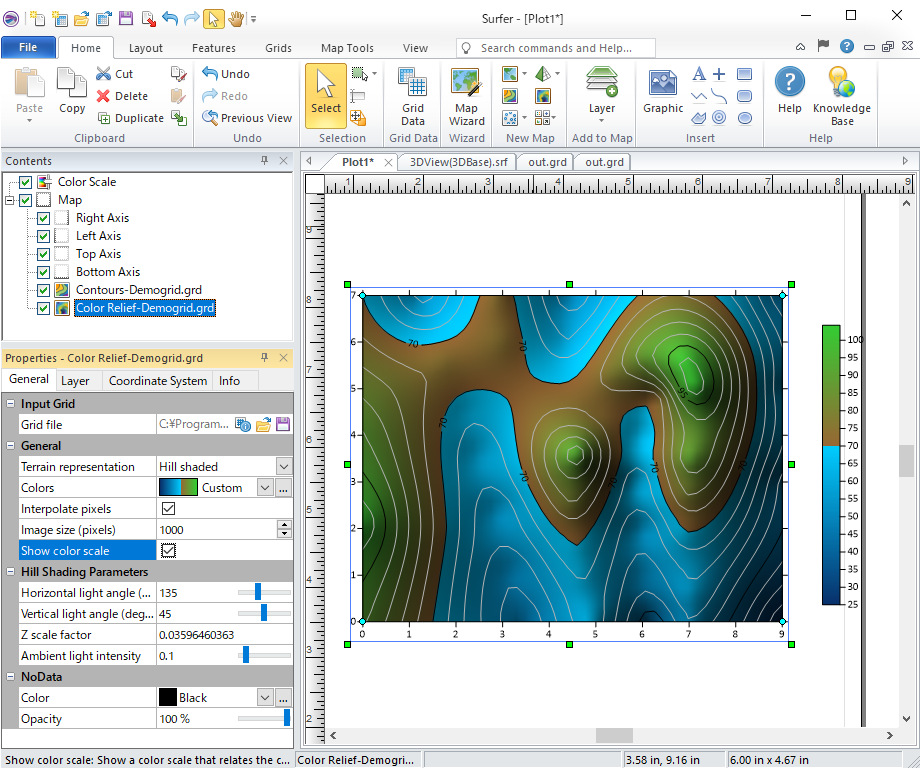Hide the Contours-Demogrid.grd layer
The image size is (921, 769).
[43, 290]
